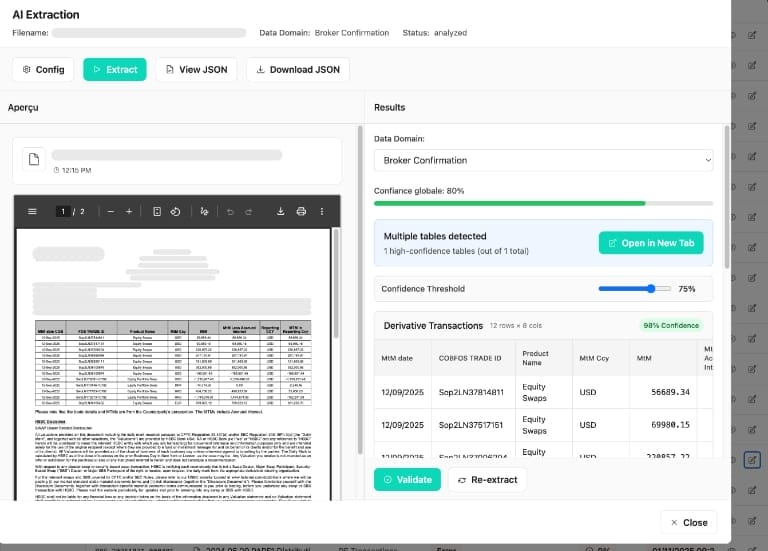Click the Results panel scrollbar
This screenshot has width=768, height=551.
pyautogui.click(x=726, y=196)
